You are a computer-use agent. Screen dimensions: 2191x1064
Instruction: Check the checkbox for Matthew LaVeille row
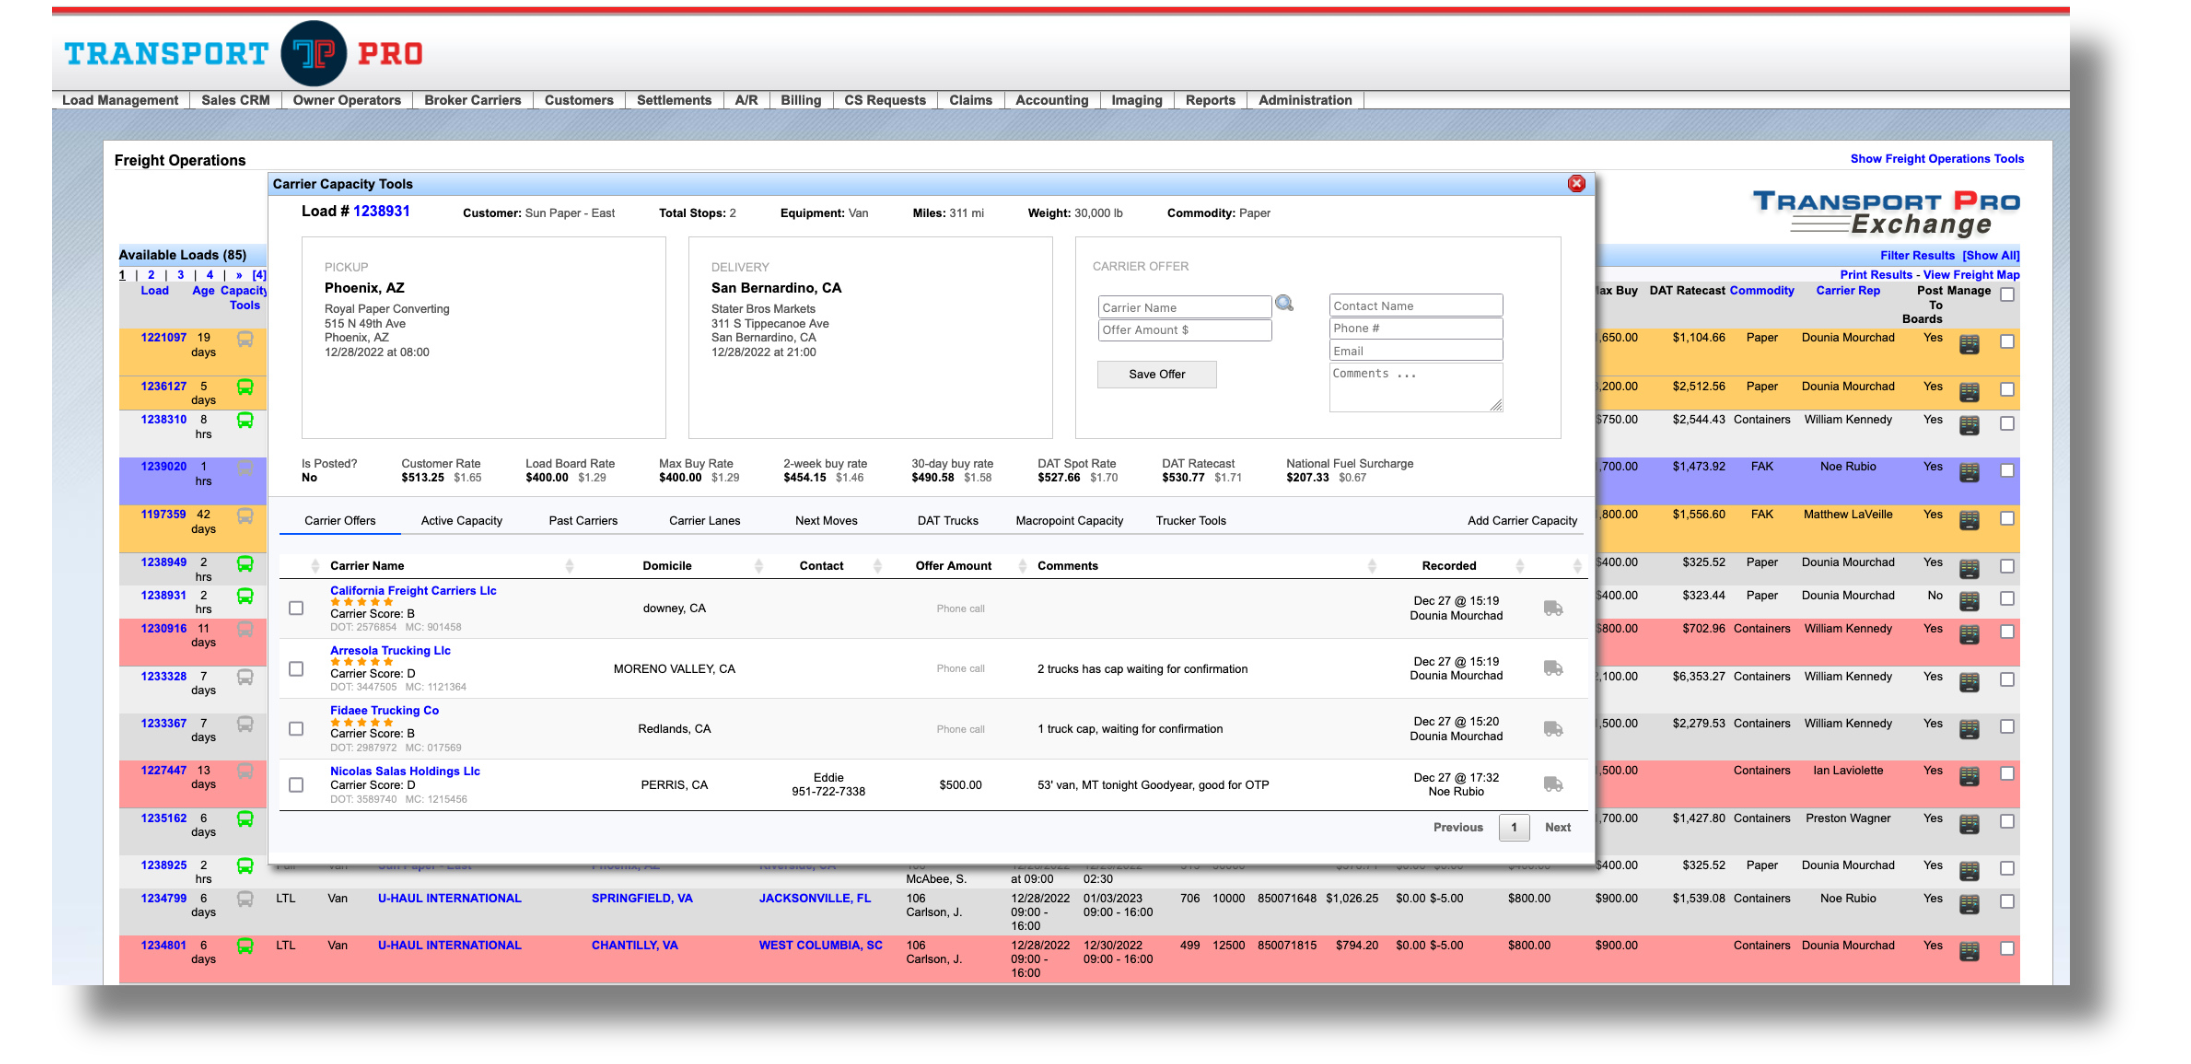pos(2006,518)
